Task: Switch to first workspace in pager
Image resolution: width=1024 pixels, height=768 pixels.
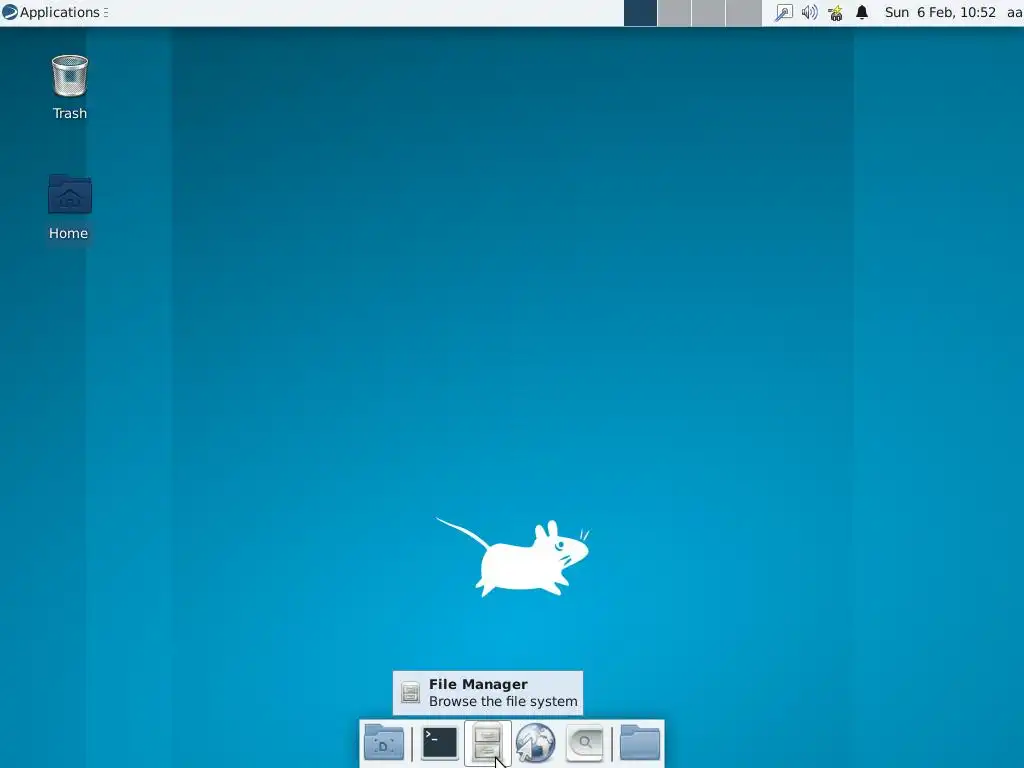Action: click(640, 13)
